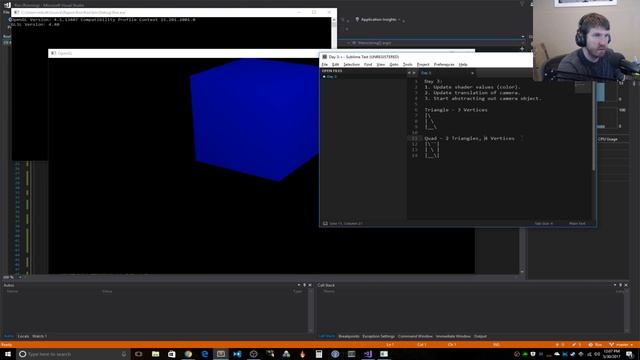
Task: Click the previous tab arrow in Sublime Text
Action: [x=409, y=73]
